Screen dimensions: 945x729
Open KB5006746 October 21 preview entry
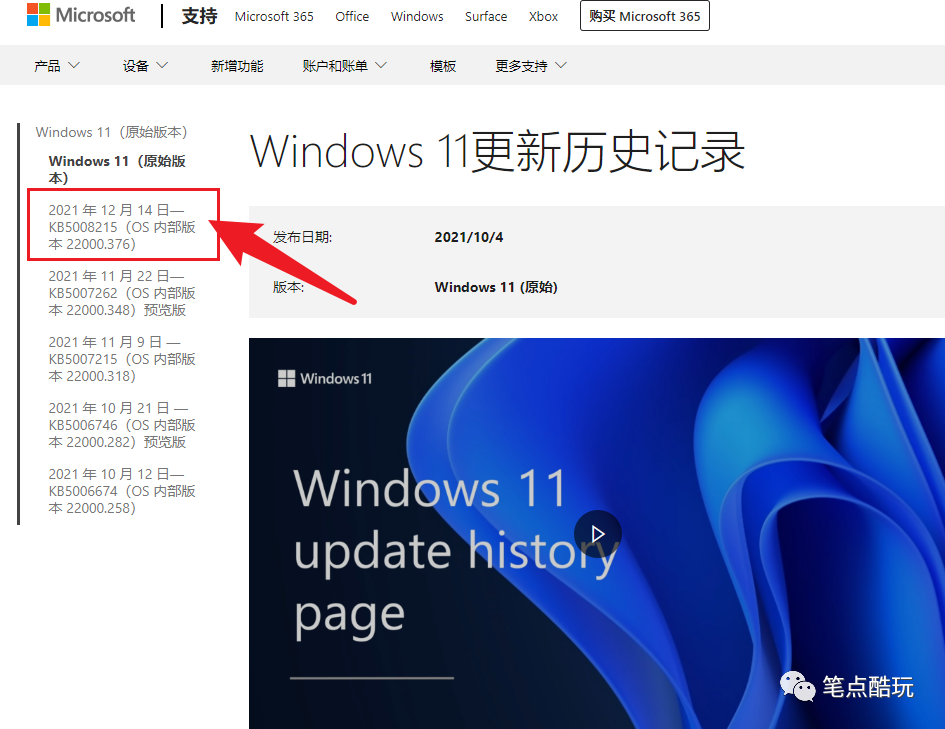[122, 425]
